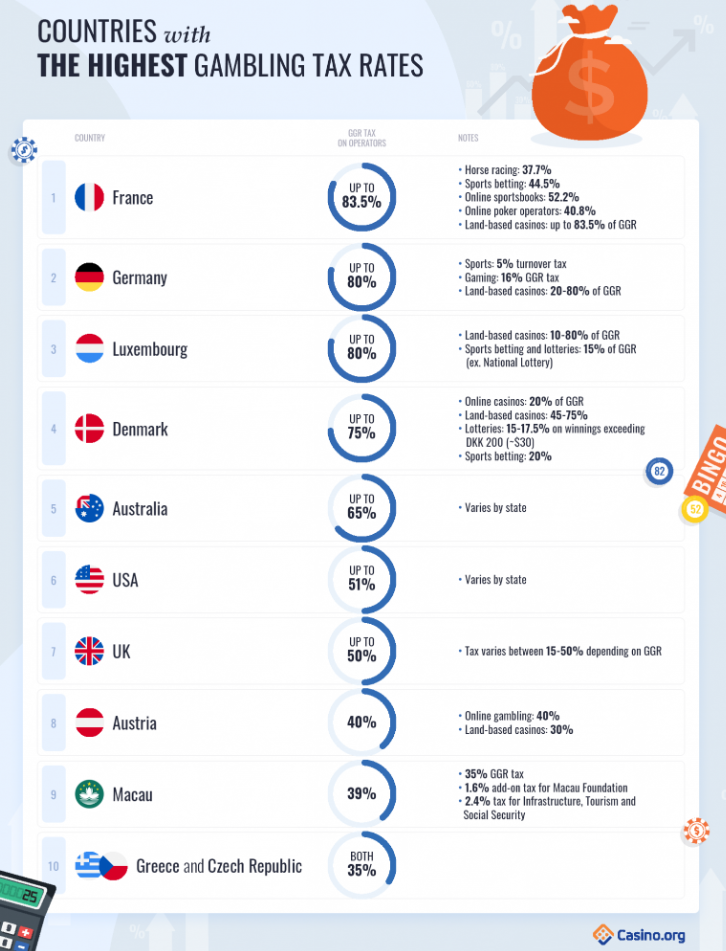Click the Austria flag icon
The image size is (726, 951).
tap(89, 723)
